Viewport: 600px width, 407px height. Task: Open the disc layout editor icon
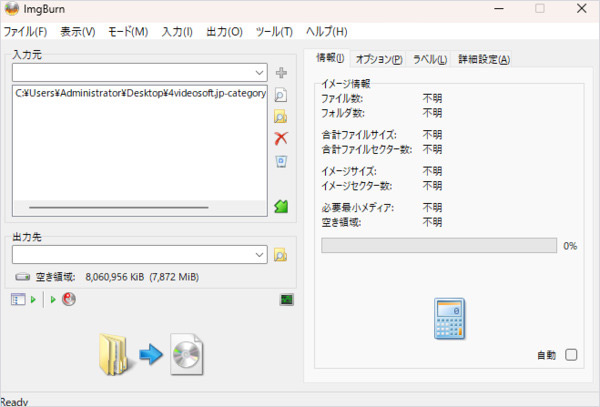pyautogui.click(x=18, y=300)
